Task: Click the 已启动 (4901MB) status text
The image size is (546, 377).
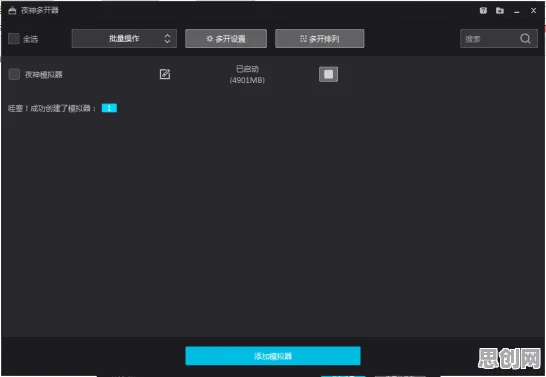Action: point(247,74)
